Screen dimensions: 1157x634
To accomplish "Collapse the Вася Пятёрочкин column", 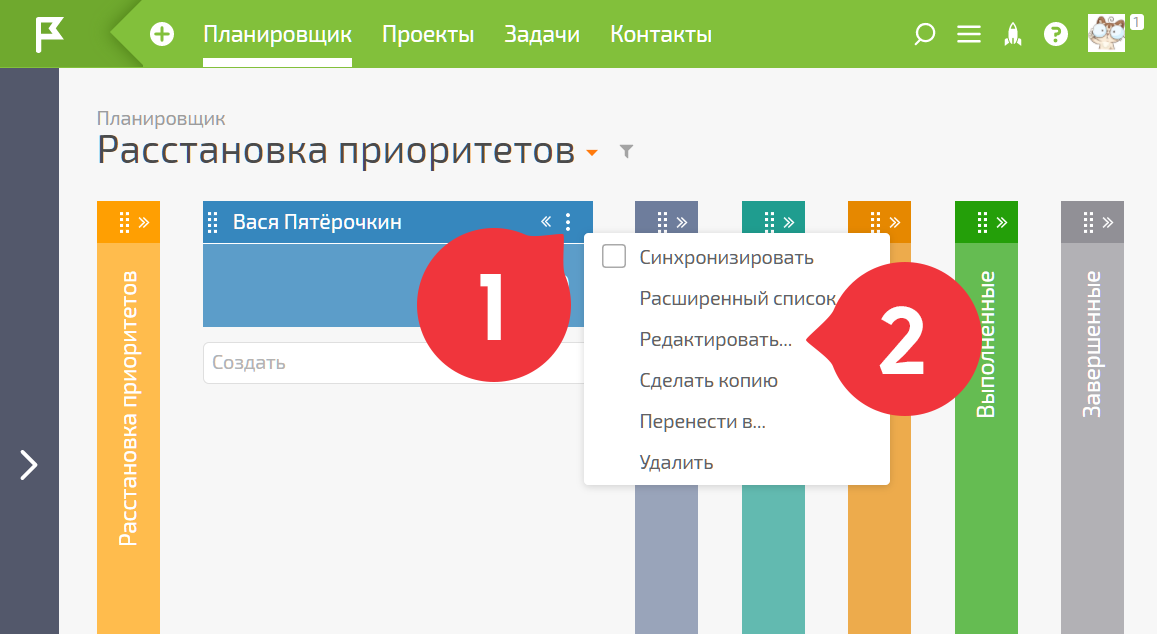I will (546, 221).
